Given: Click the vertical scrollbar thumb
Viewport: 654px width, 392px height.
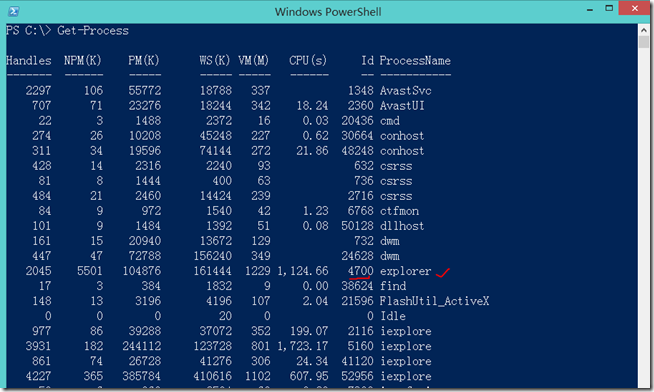Looking at the screenshot, I should click(644, 42).
